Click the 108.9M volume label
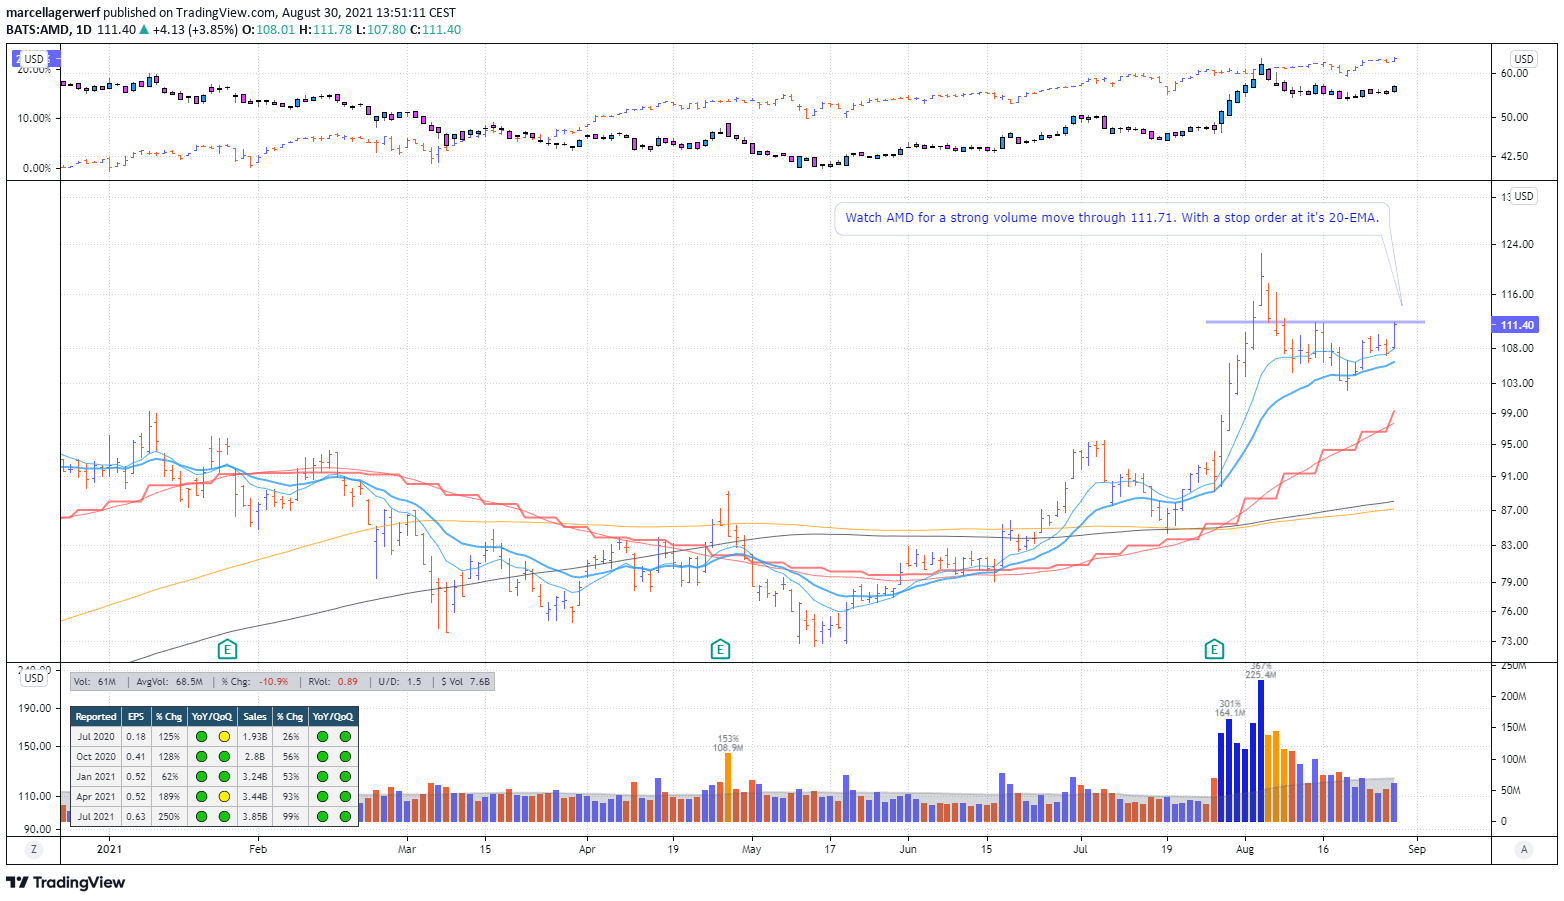The image size is (1564, 901). tap(728, 748)
